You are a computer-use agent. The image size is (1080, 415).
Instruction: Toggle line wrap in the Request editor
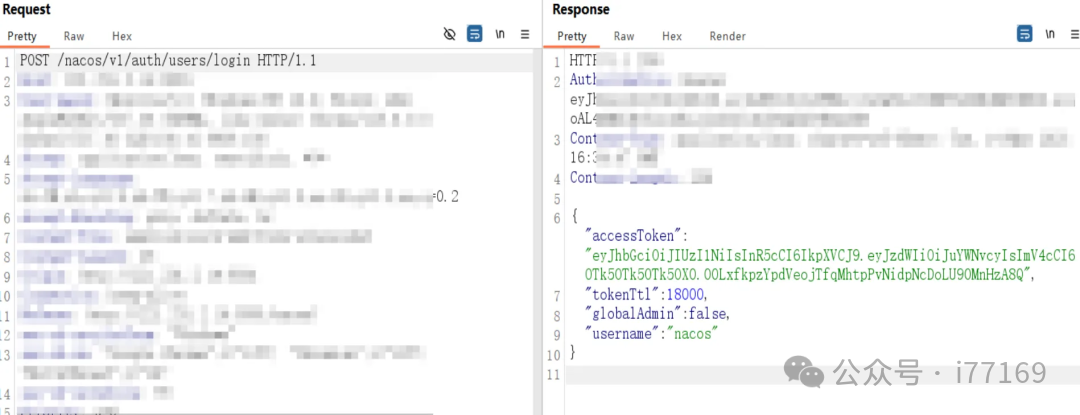(x=475, y=34)
